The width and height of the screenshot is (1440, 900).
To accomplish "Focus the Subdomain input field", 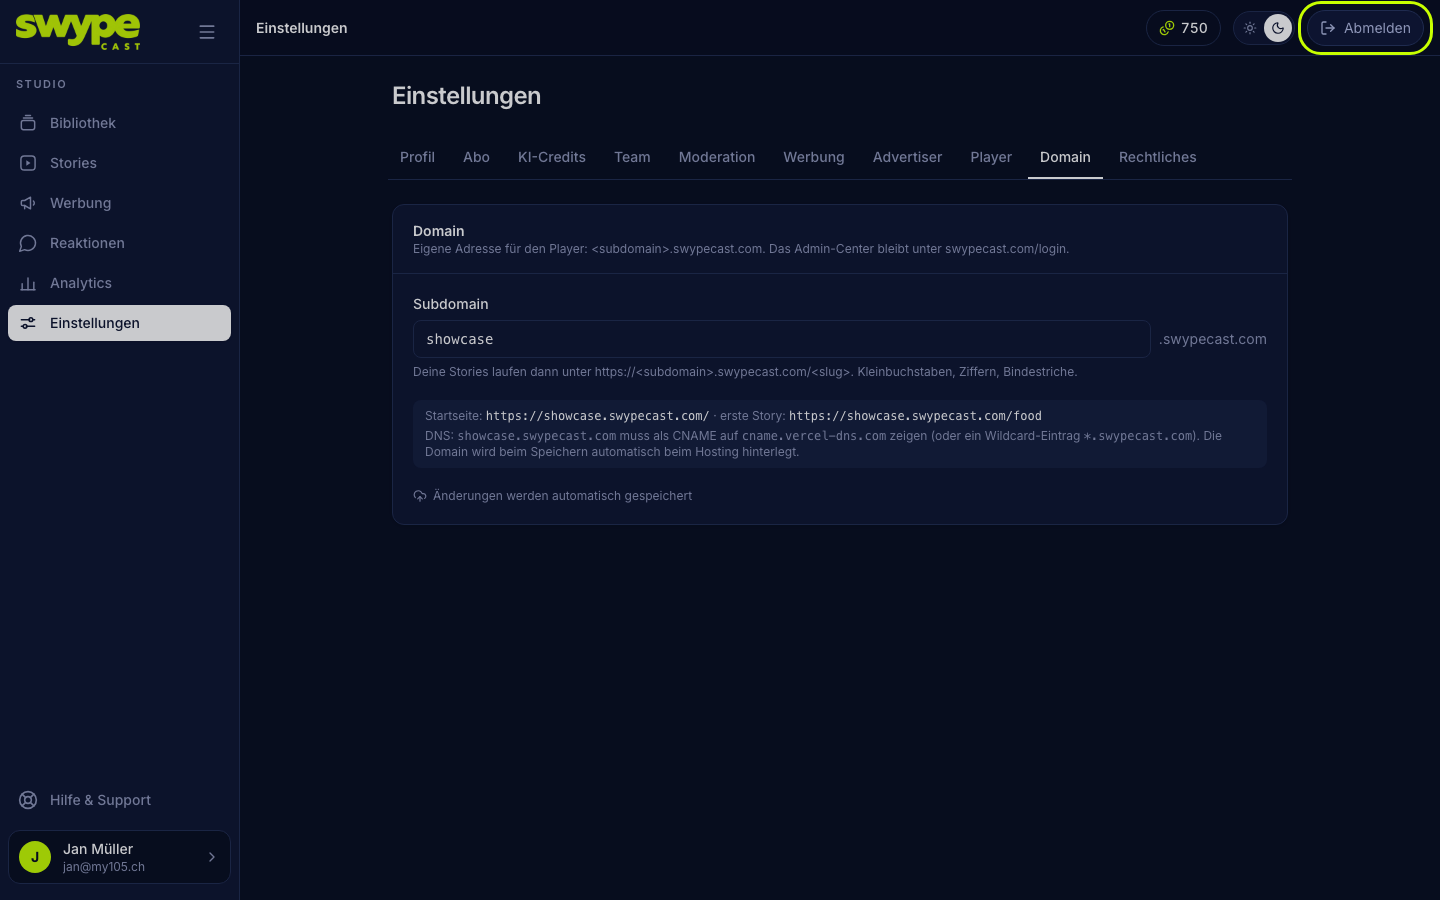I will point(781,339).
